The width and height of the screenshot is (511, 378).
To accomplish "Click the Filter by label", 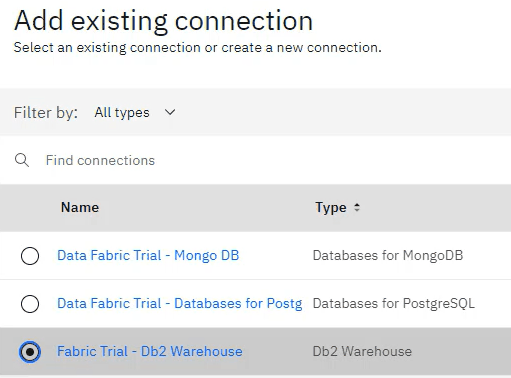I will click(46, 112).
